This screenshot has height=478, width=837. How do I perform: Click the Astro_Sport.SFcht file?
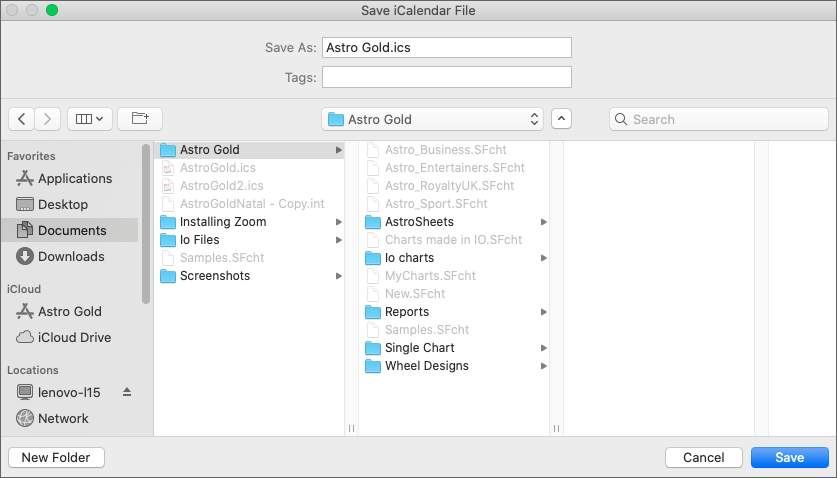(x=454, y=203)
